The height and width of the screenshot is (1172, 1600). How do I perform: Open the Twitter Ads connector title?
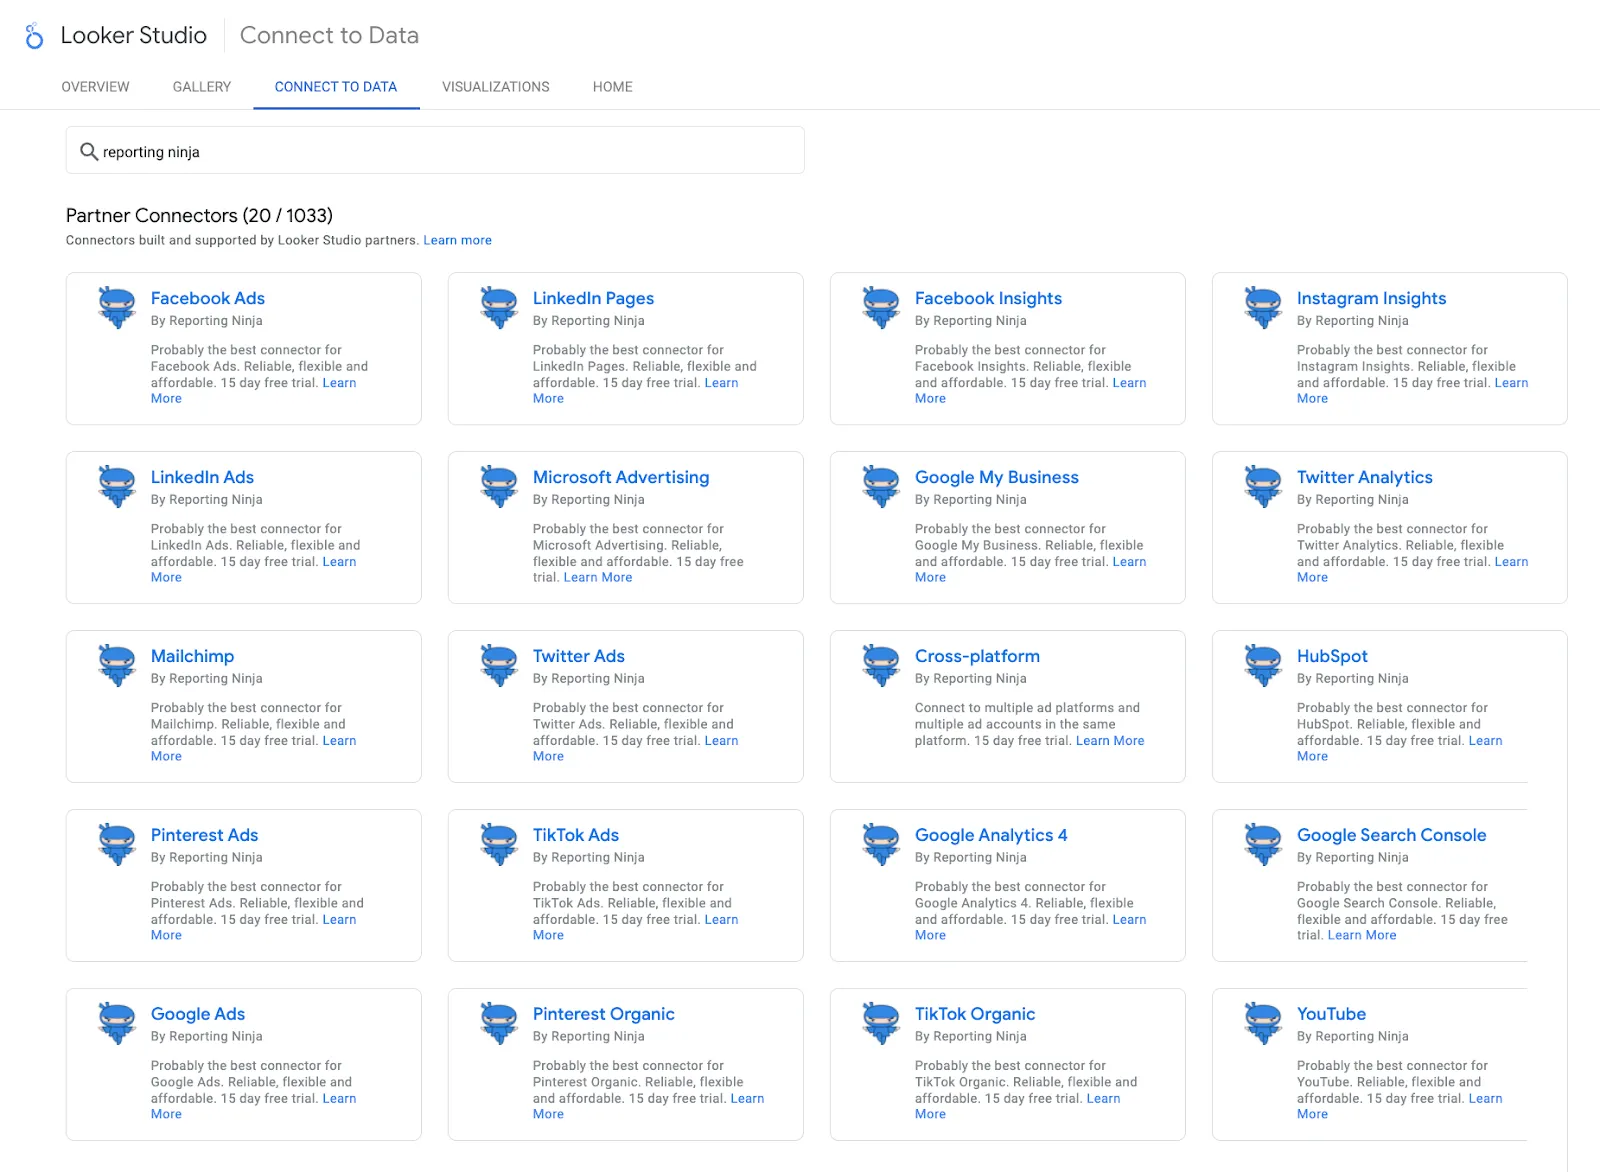click(579, 656)
